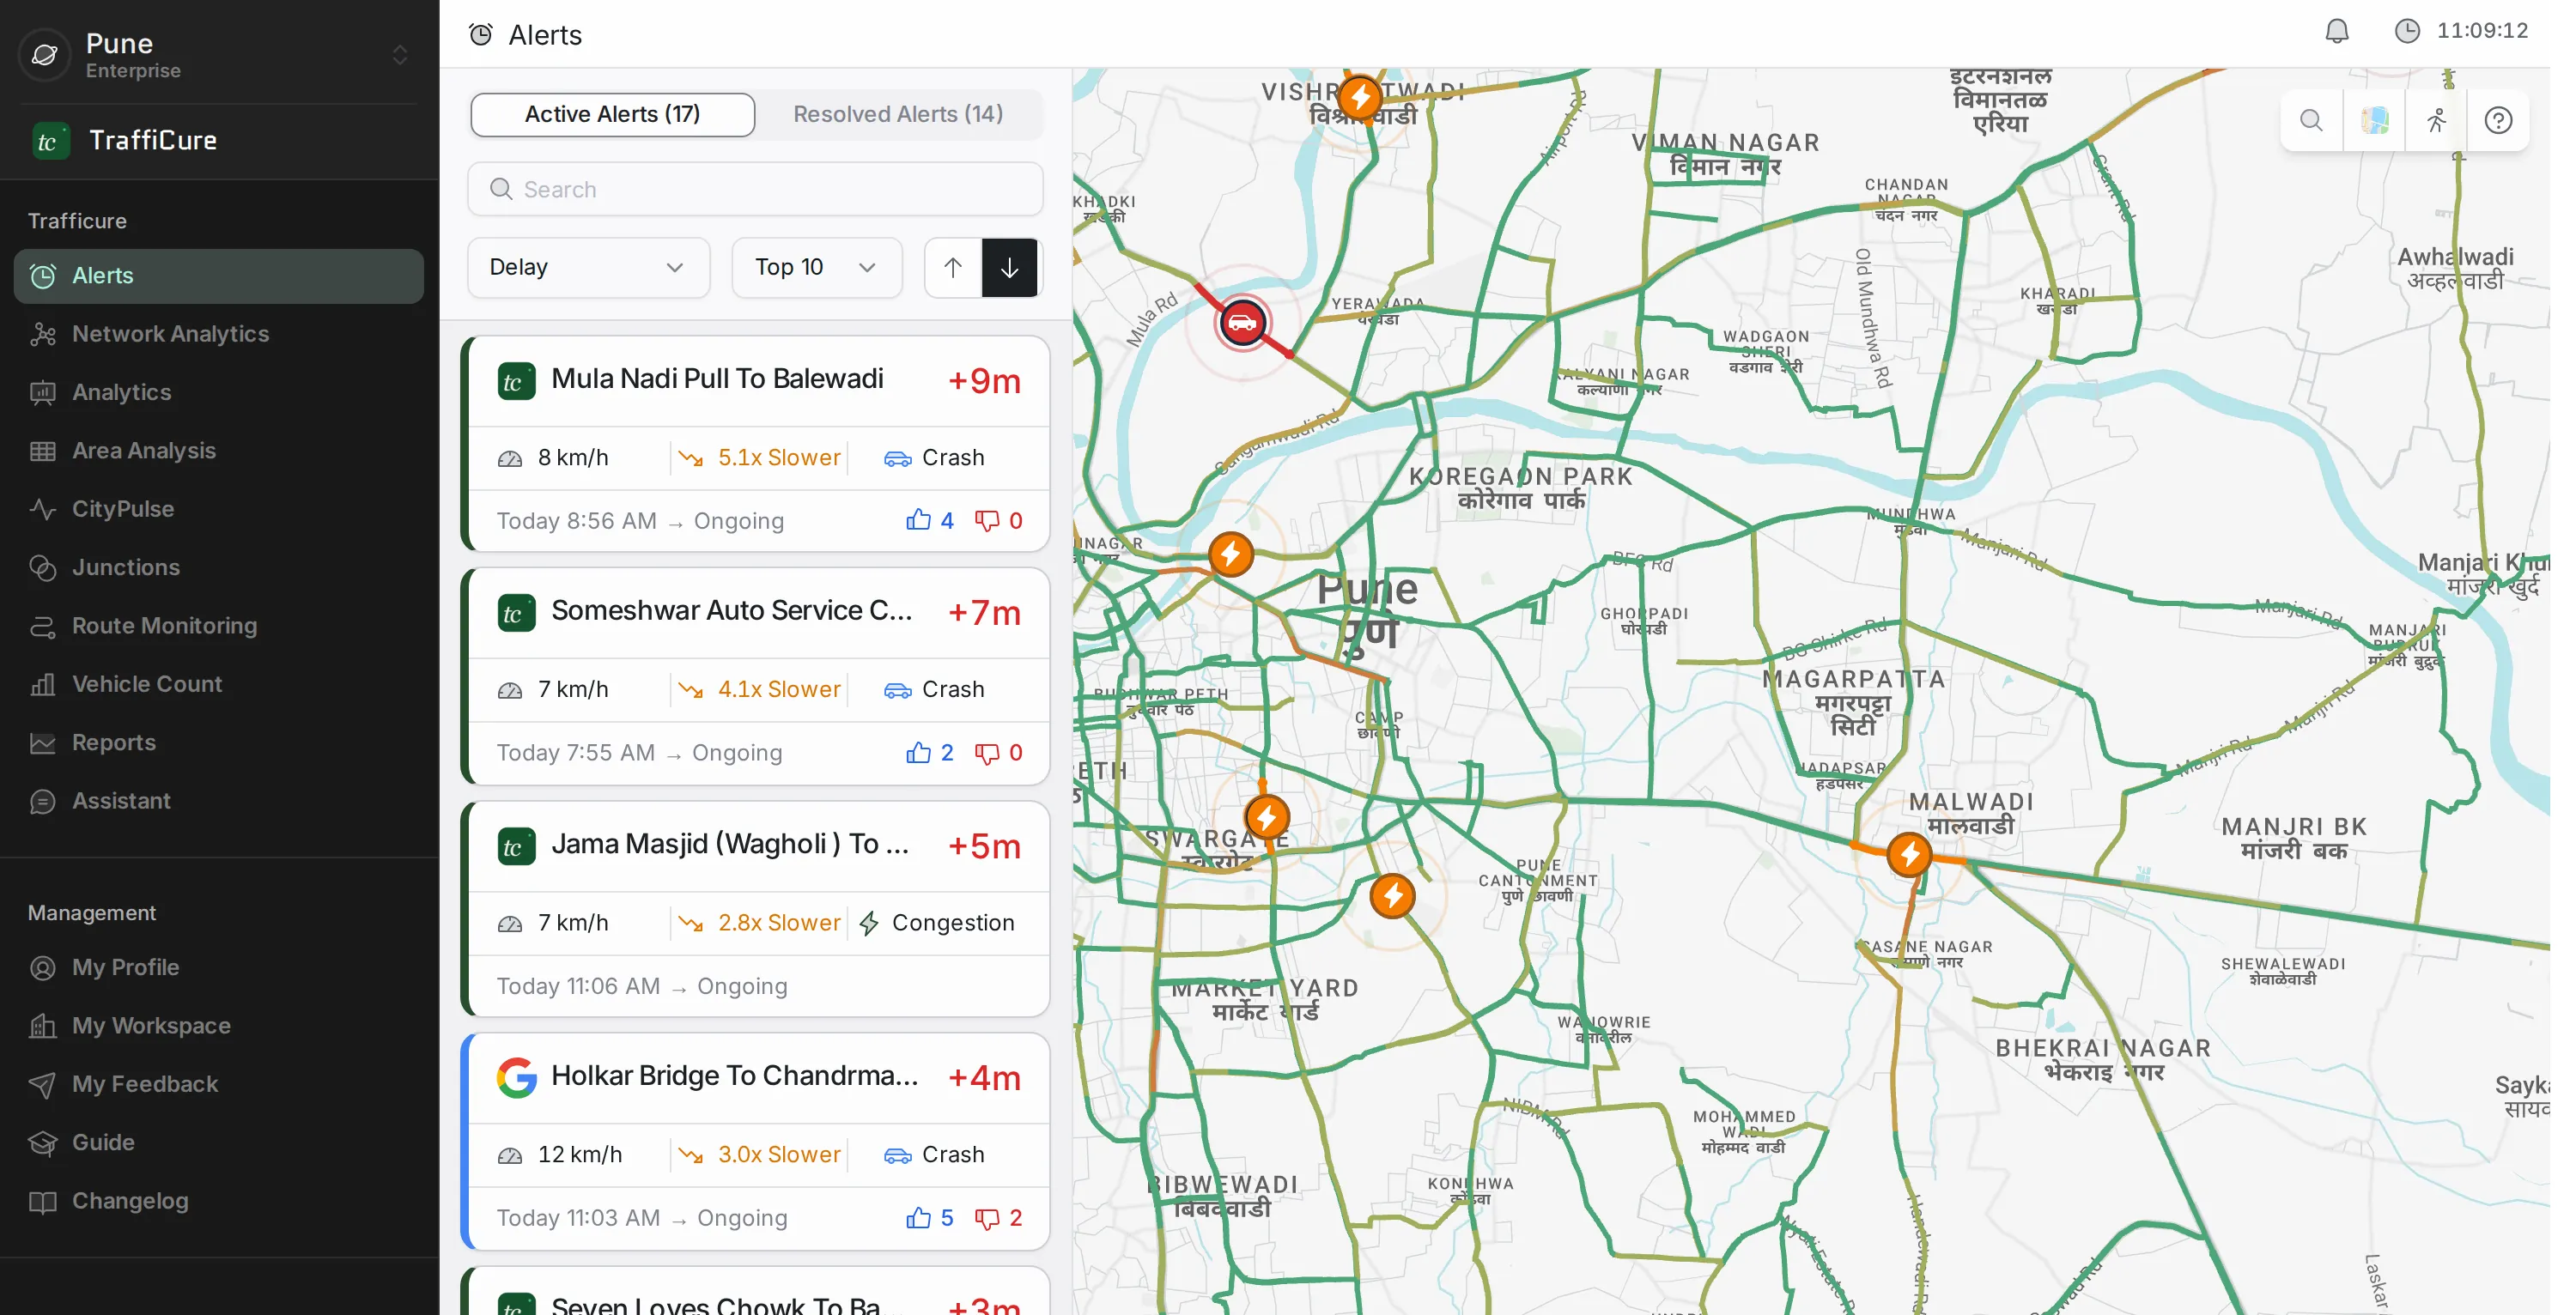Viewport: 2576px width, 1315px height.
Task: Open CityPulse from the sidebar
Action: (x=219, y=509)
